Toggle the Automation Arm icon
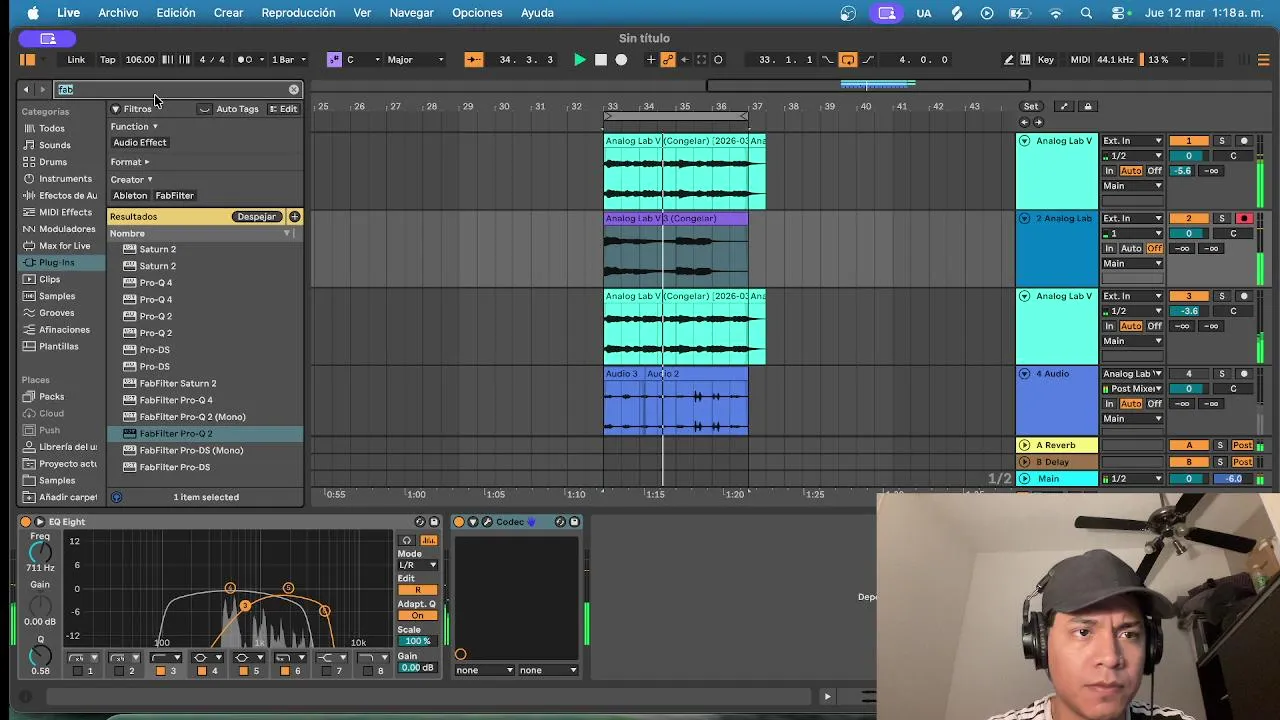 click(x=668, y=60)
